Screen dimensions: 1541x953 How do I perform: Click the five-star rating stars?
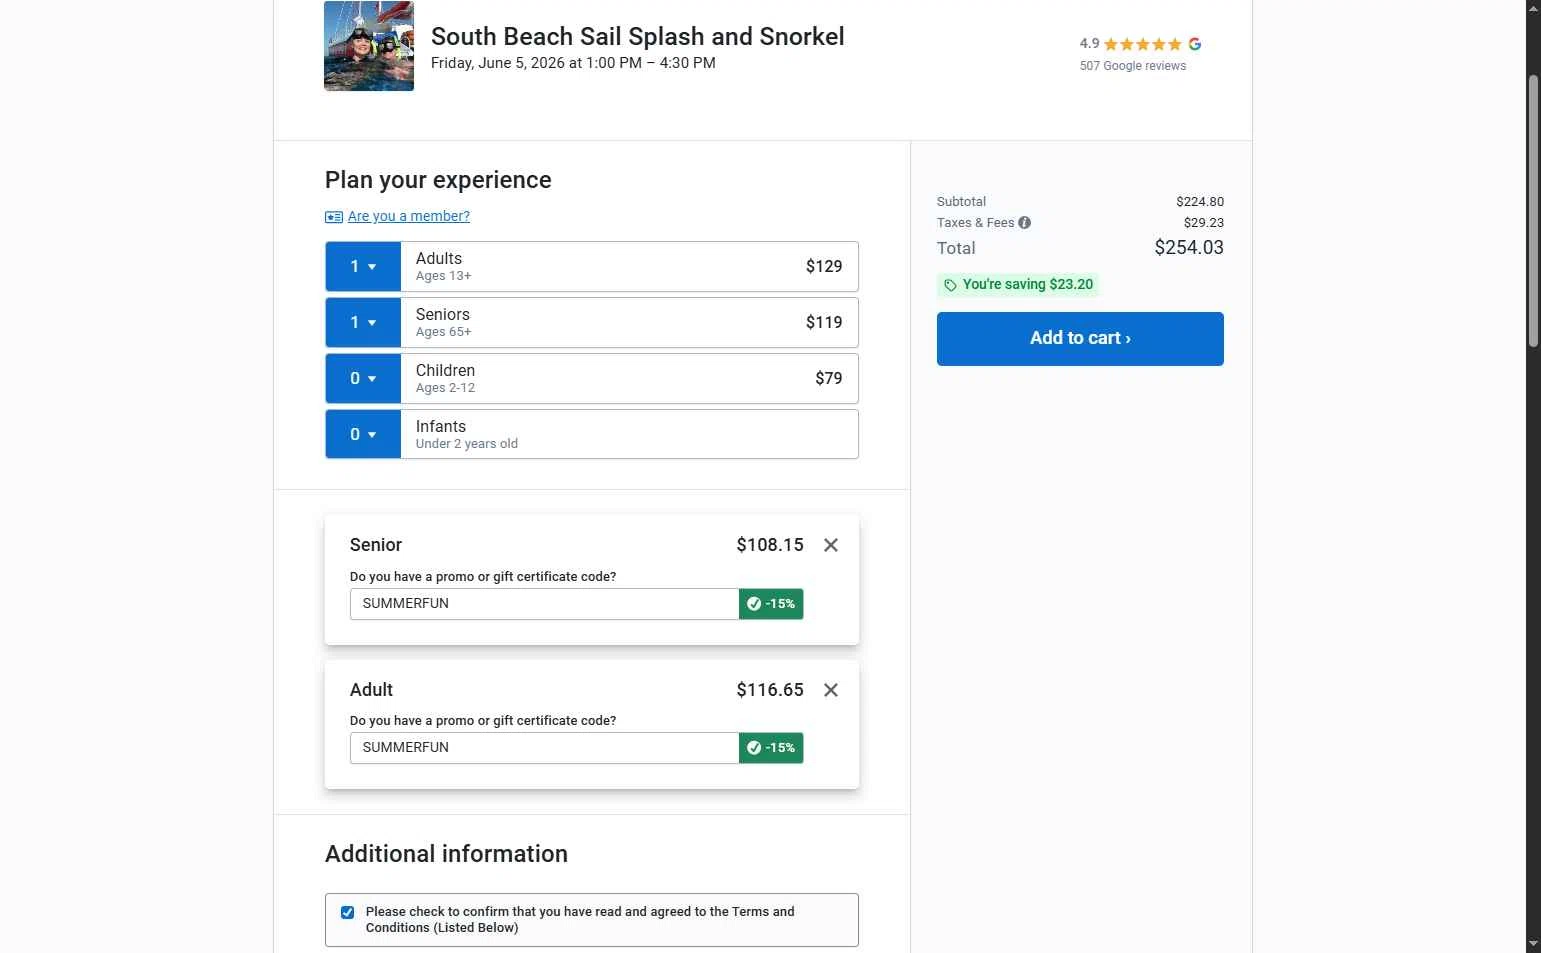1143,44
